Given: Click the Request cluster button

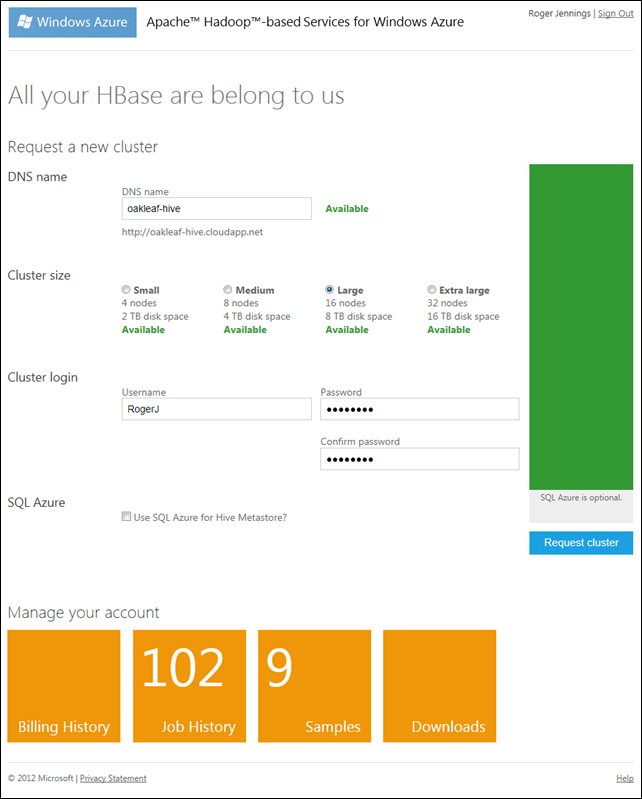Looking at the screenshot, I should [581, 543].
